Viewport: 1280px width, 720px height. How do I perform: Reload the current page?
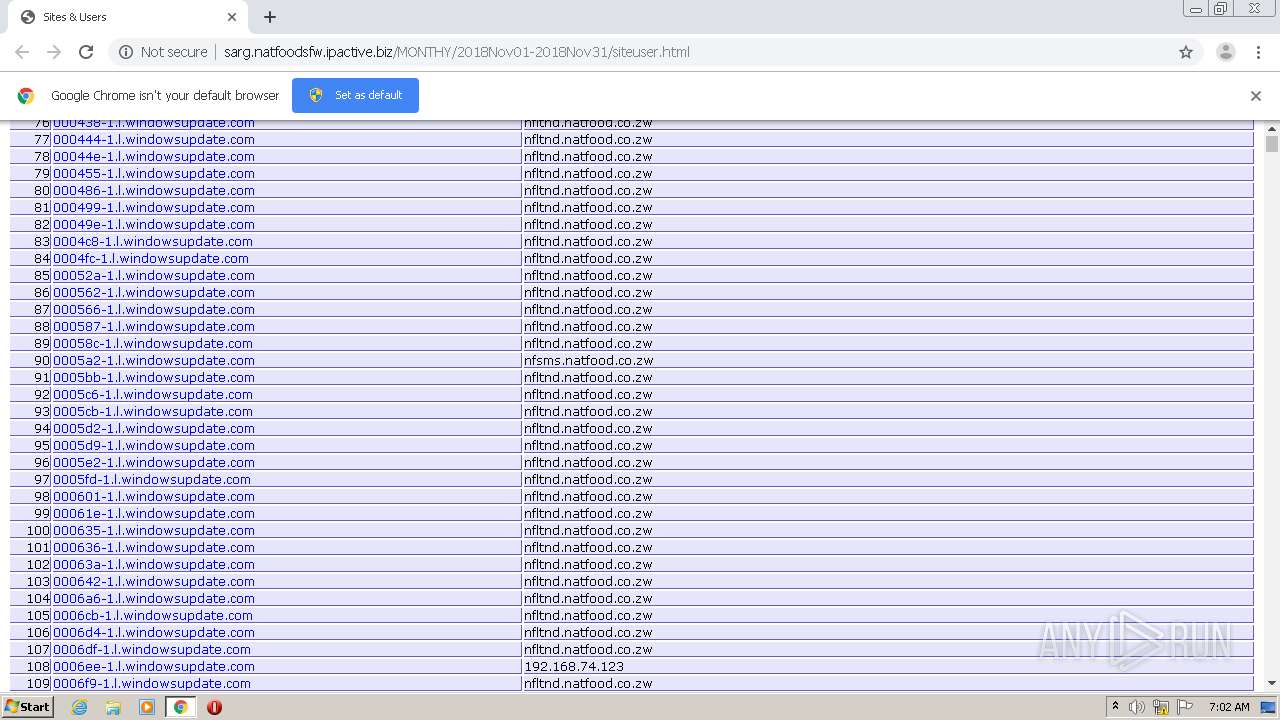point(86,52)
